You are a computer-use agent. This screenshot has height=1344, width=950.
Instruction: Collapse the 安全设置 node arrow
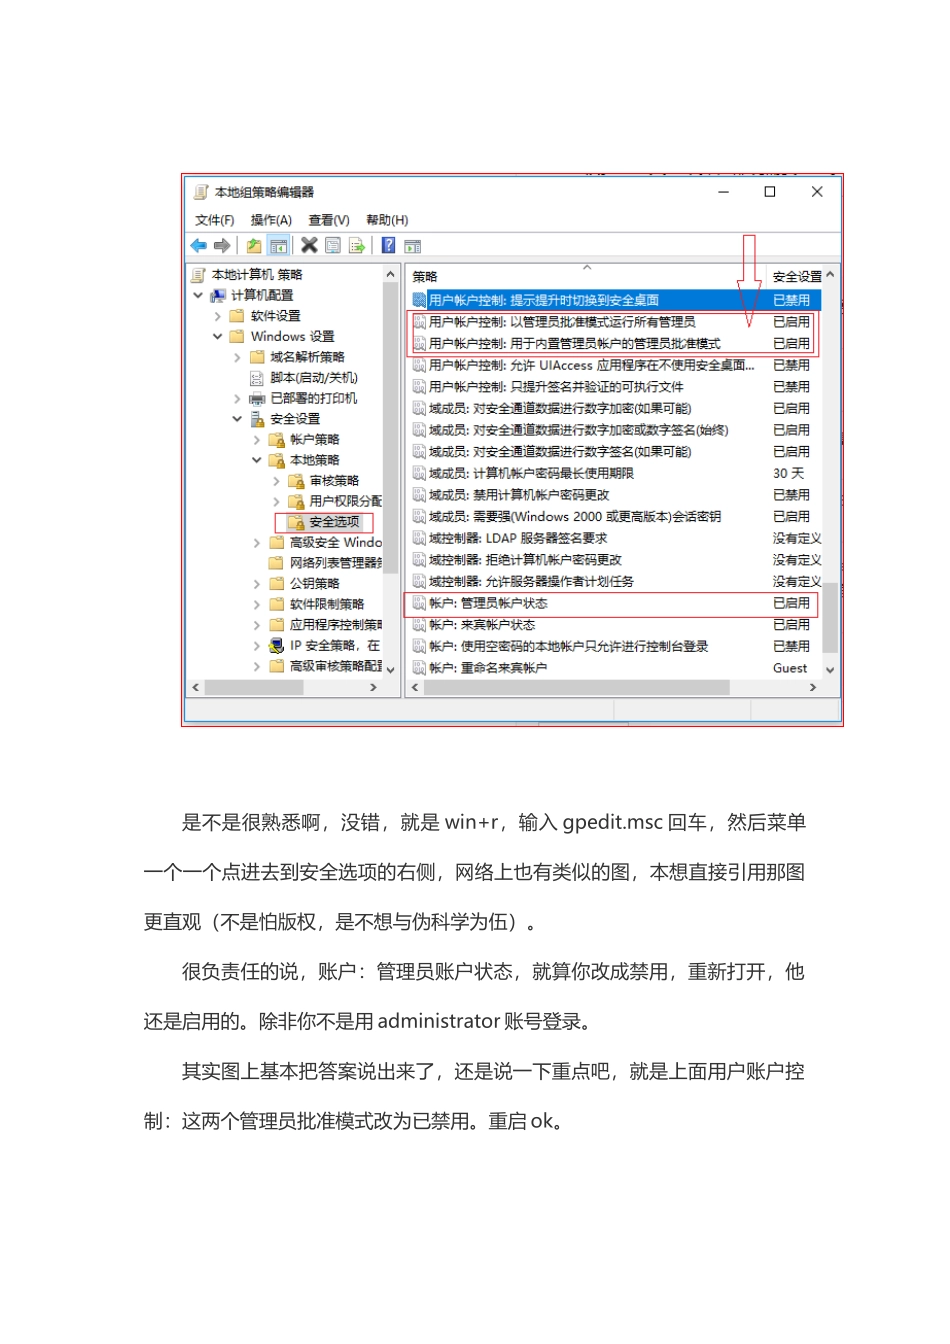pos(237,419)
